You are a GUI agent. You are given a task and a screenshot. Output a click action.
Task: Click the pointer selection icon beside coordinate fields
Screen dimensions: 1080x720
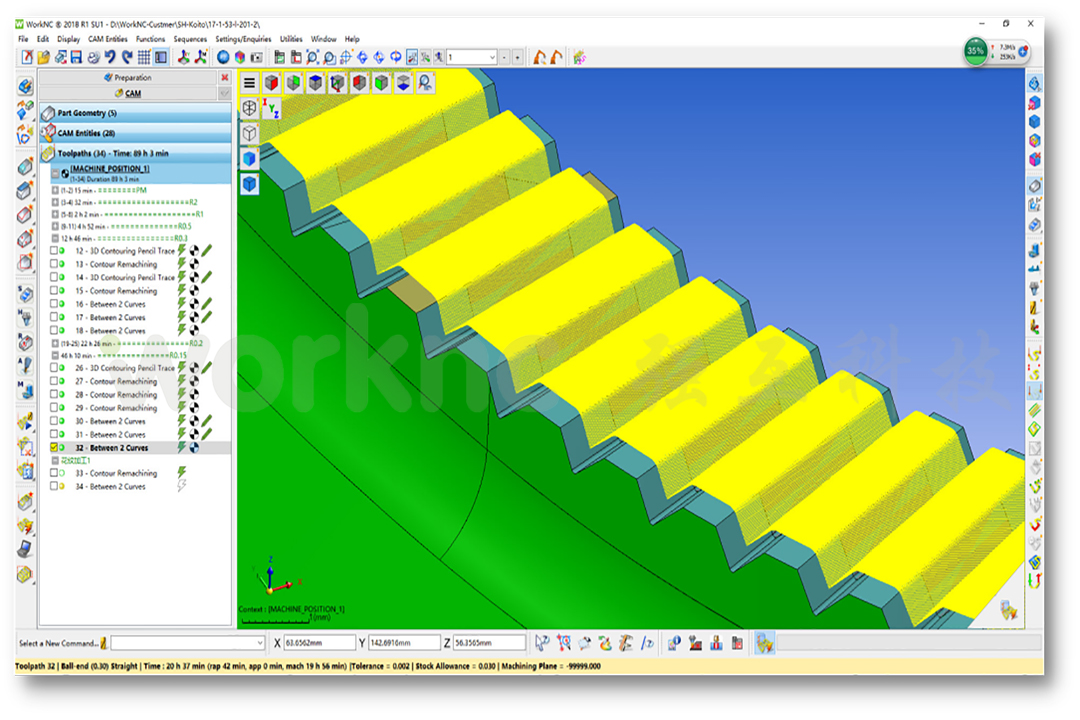(542, 643)
